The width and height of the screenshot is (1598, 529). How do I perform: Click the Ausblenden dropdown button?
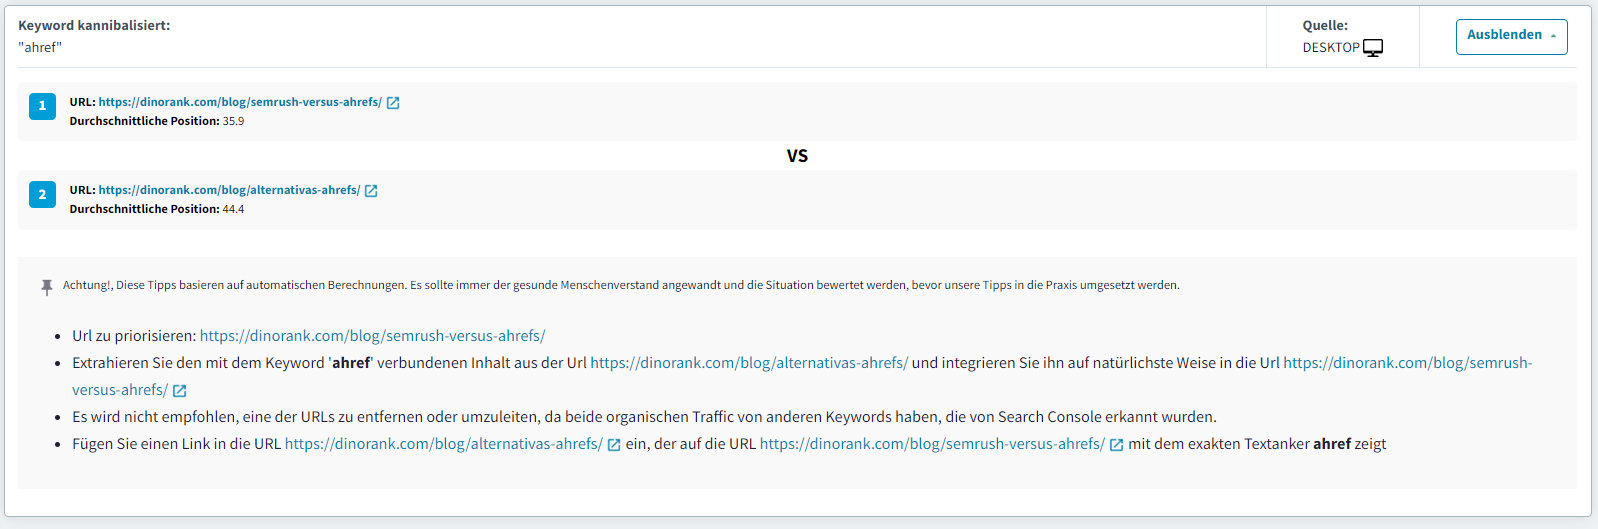pyautogui.click(x=1511, y=36)
